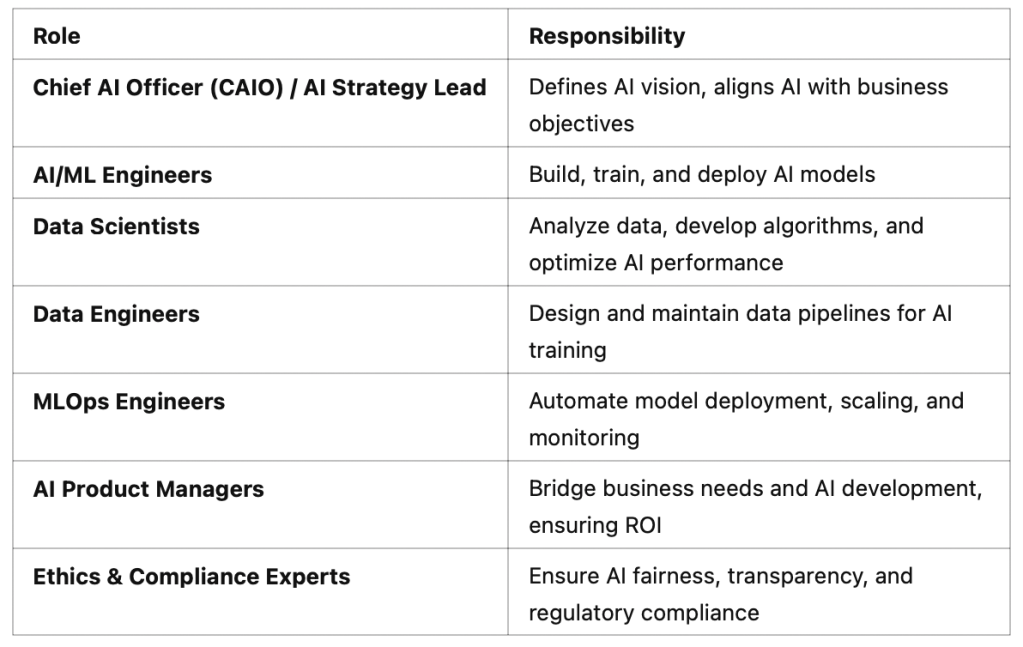Click the word 'monitoring' in MLOps row
The height and width of the screenshot is (647, 1023).
pos(584,437)
